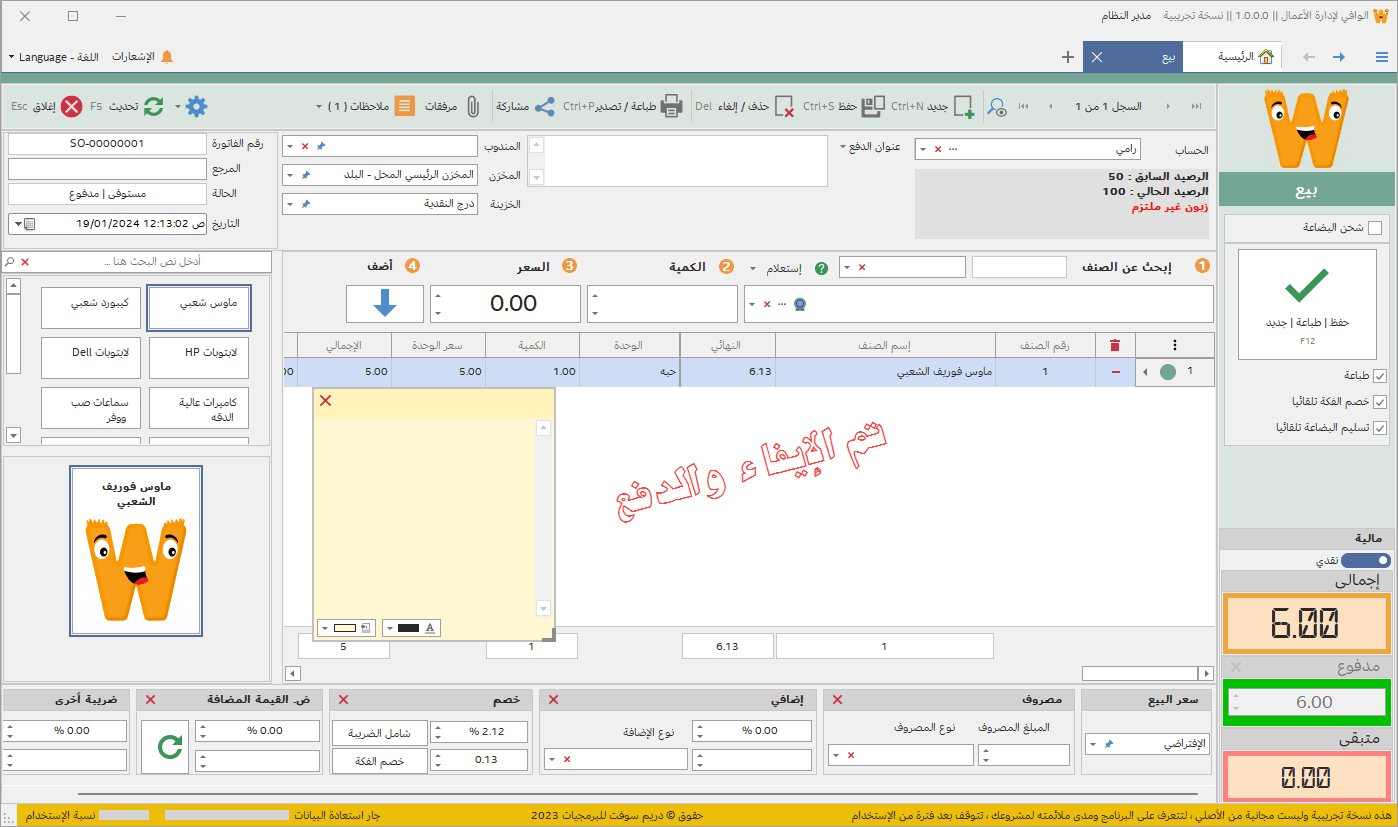Click the green help question mark icon
This screenshot has width=1398, height=827.
pyautogui.click(x=822, y=268)
